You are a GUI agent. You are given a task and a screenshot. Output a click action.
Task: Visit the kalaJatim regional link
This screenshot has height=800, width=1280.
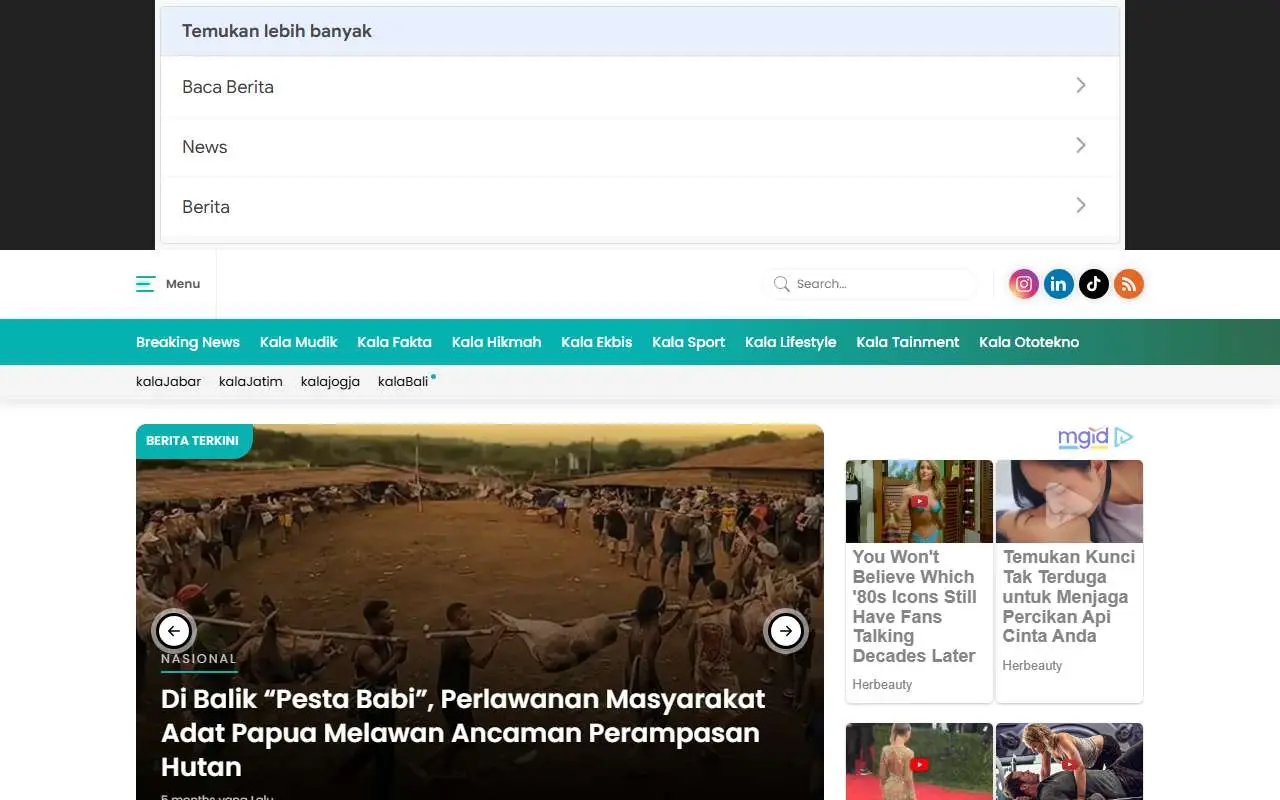[x=251, y=381]
